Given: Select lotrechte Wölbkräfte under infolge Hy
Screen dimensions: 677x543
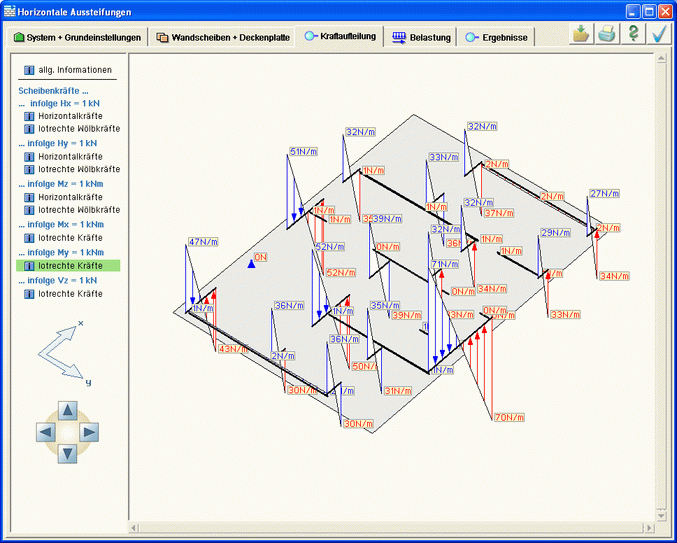Looking at the screenshot, I should 77,170.
